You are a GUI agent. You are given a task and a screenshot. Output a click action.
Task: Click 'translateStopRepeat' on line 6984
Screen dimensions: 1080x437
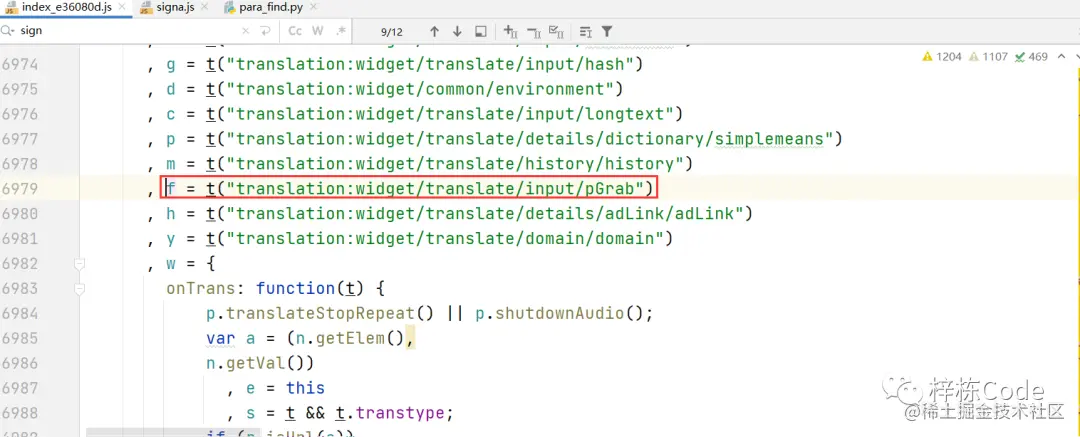tap(320, 313)
